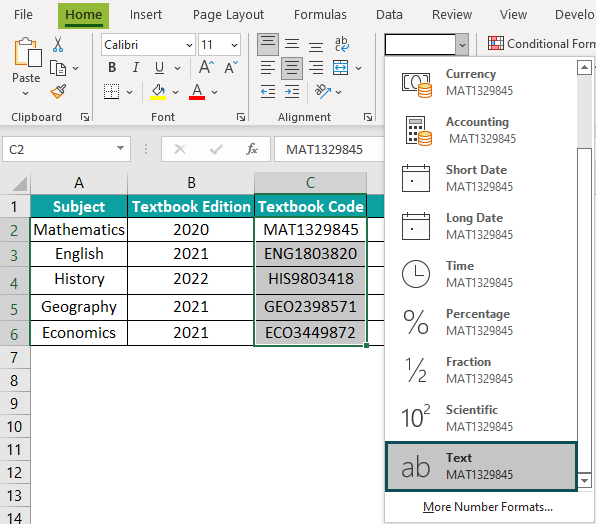Expand underline style arrow
596x524 pixels.
pyautogui.click(x=177, y=68)
